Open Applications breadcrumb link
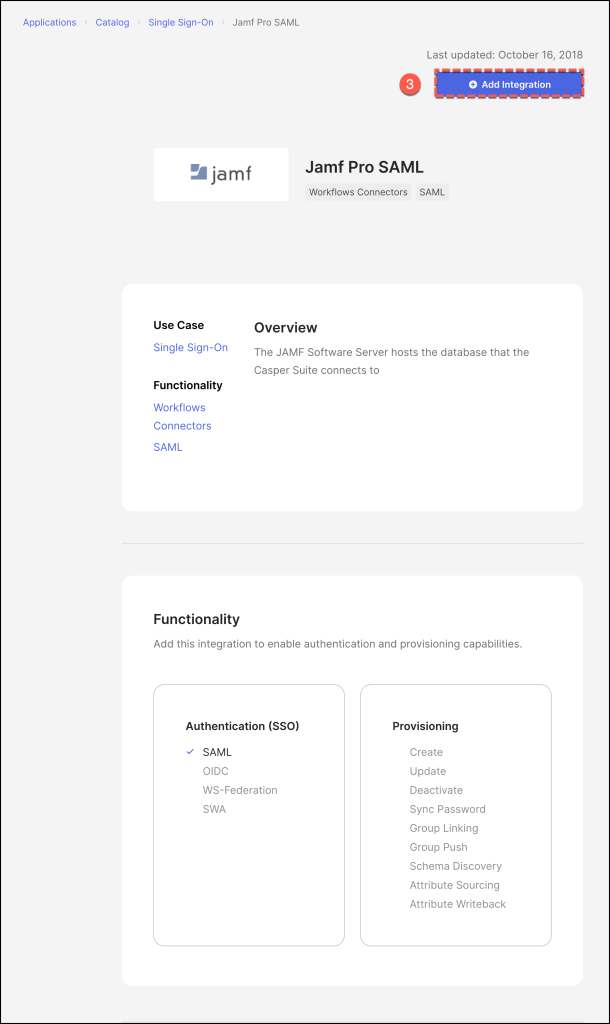 50,22
